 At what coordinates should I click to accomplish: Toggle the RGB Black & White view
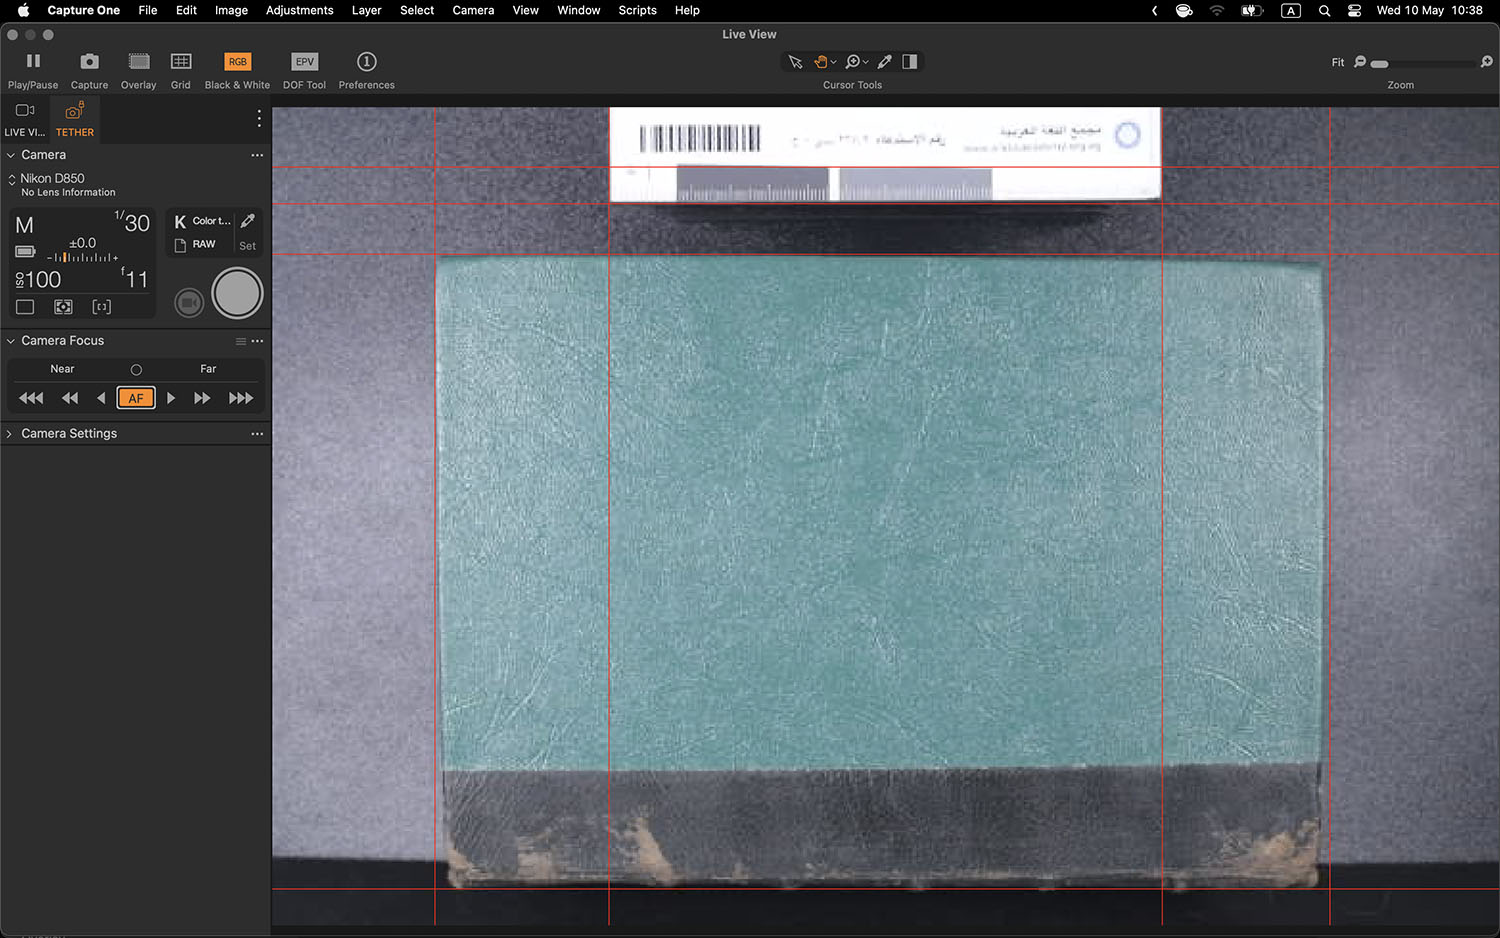coord(237,61)
